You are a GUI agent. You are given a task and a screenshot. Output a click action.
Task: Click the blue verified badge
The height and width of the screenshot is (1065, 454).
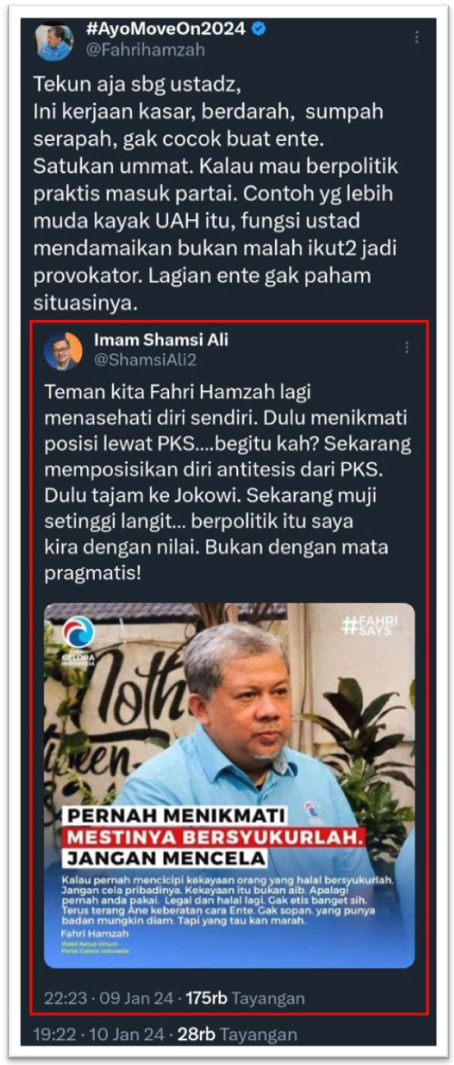coord(258,29)
